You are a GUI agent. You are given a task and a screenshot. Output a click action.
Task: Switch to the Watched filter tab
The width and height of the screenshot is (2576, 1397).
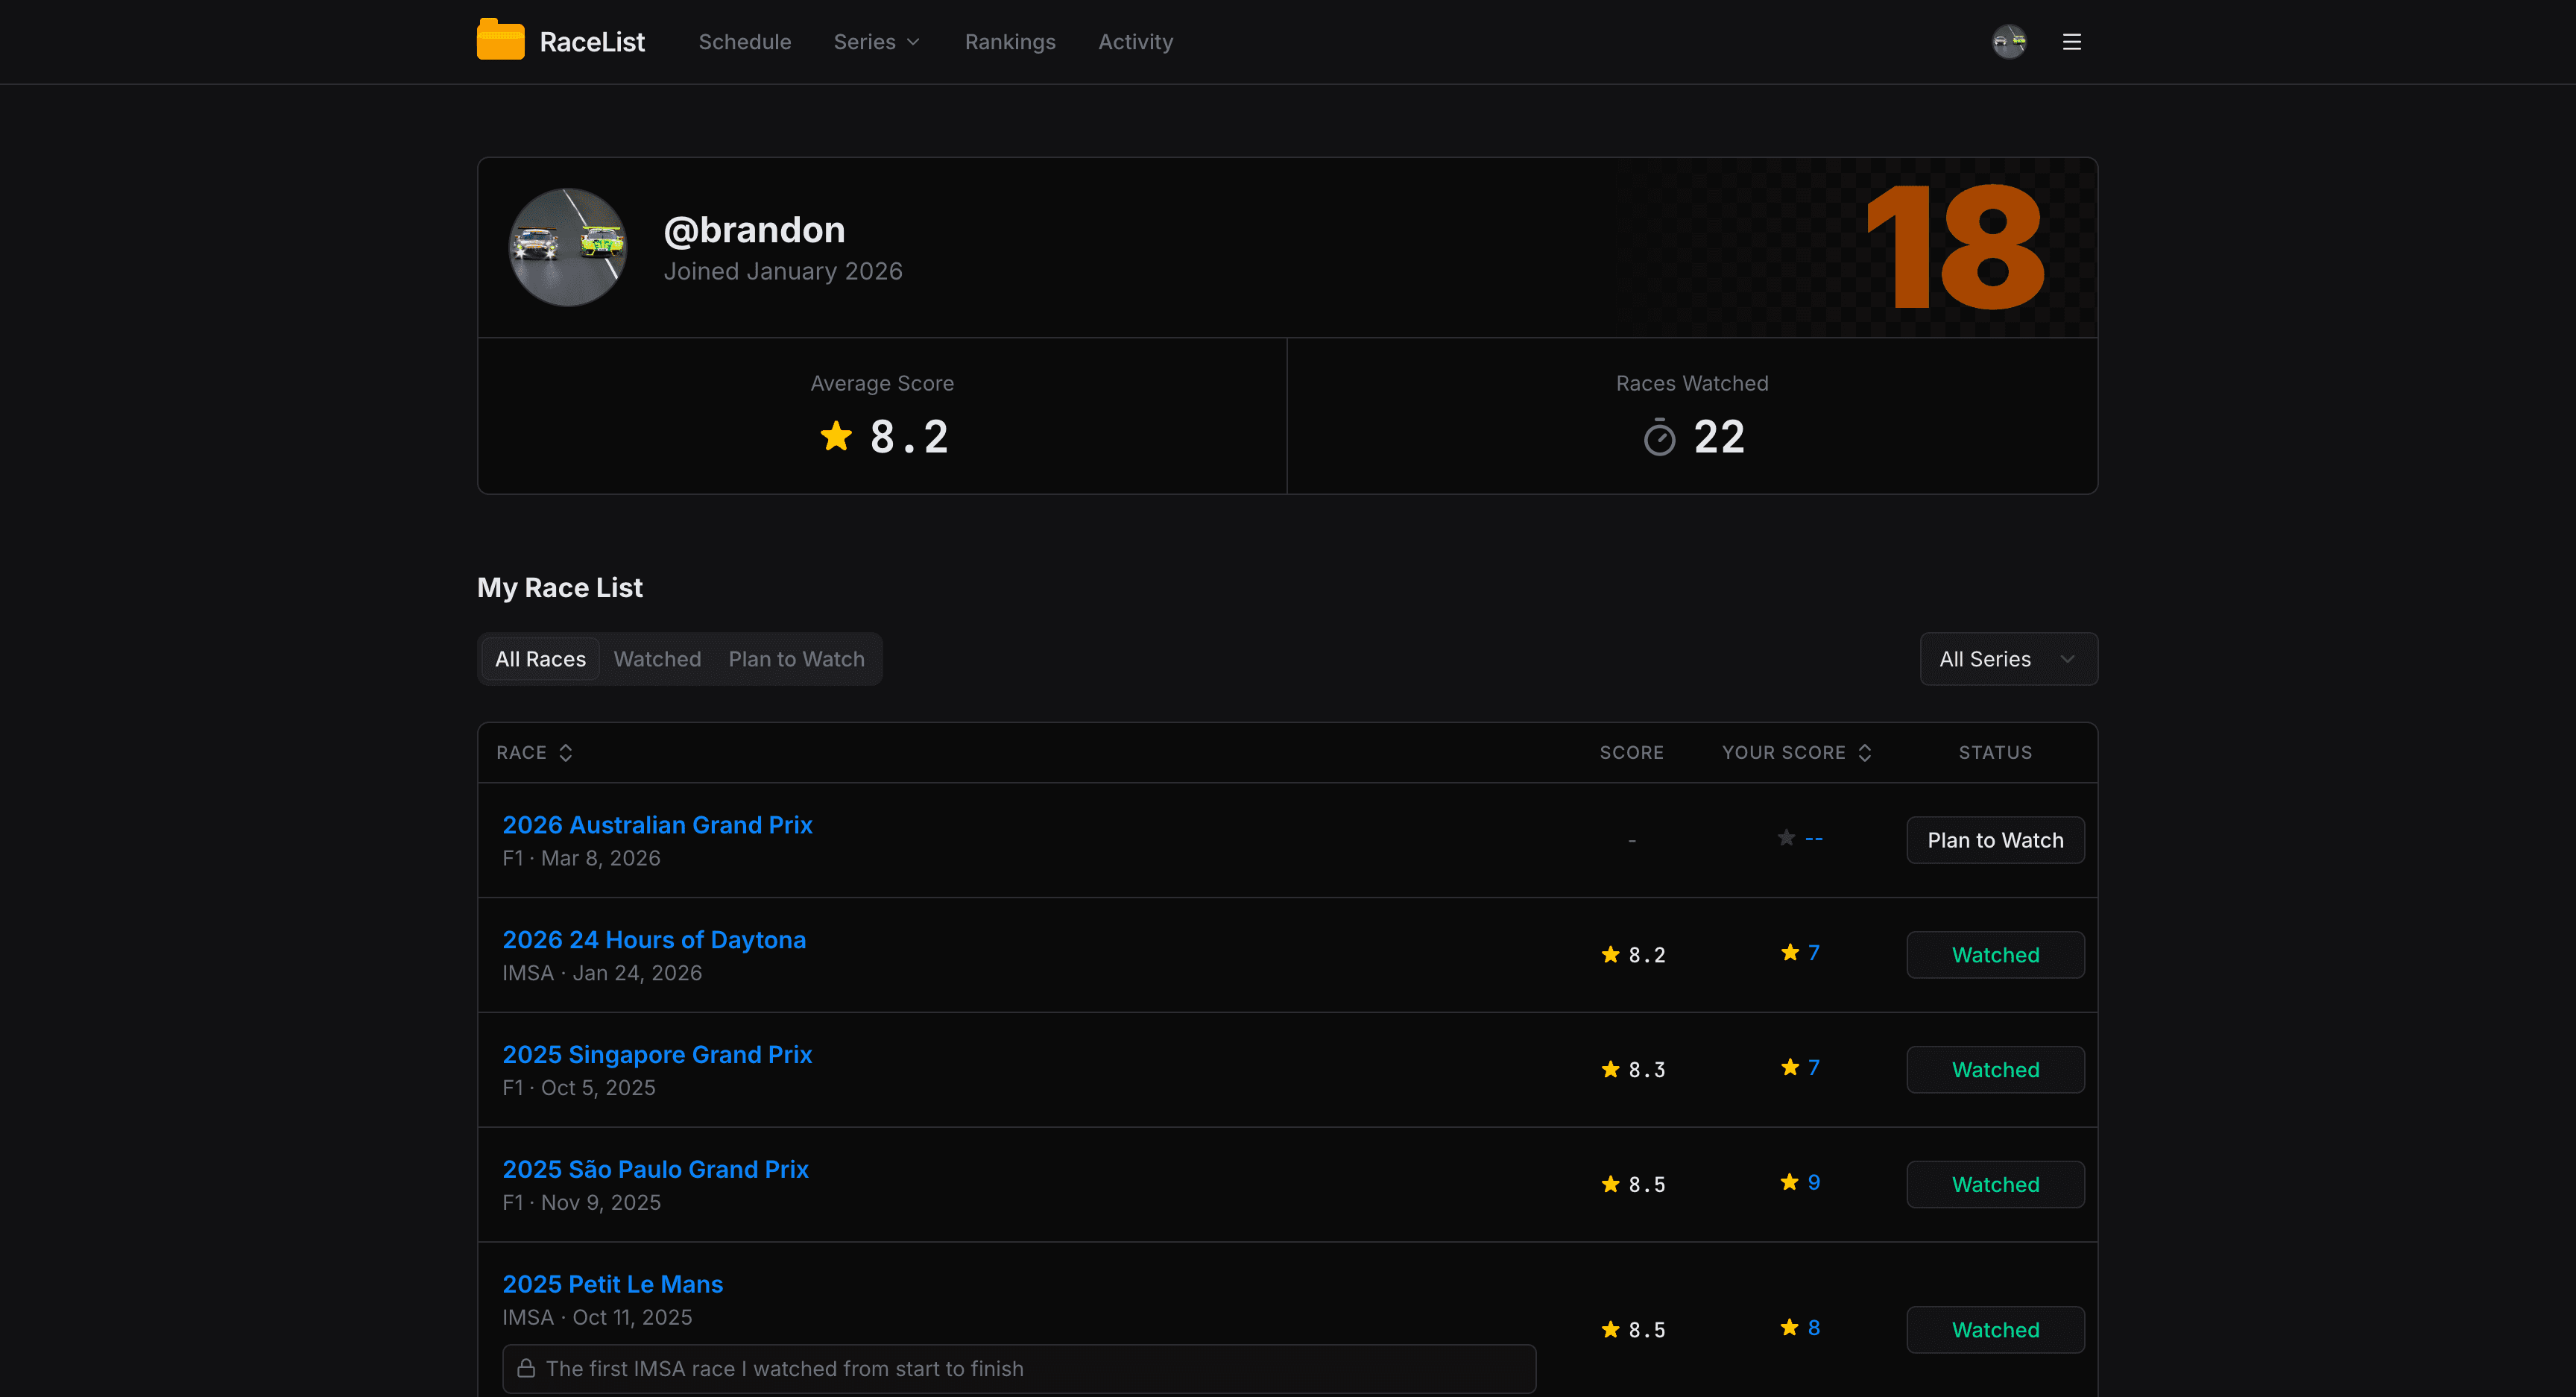(657, 658)
